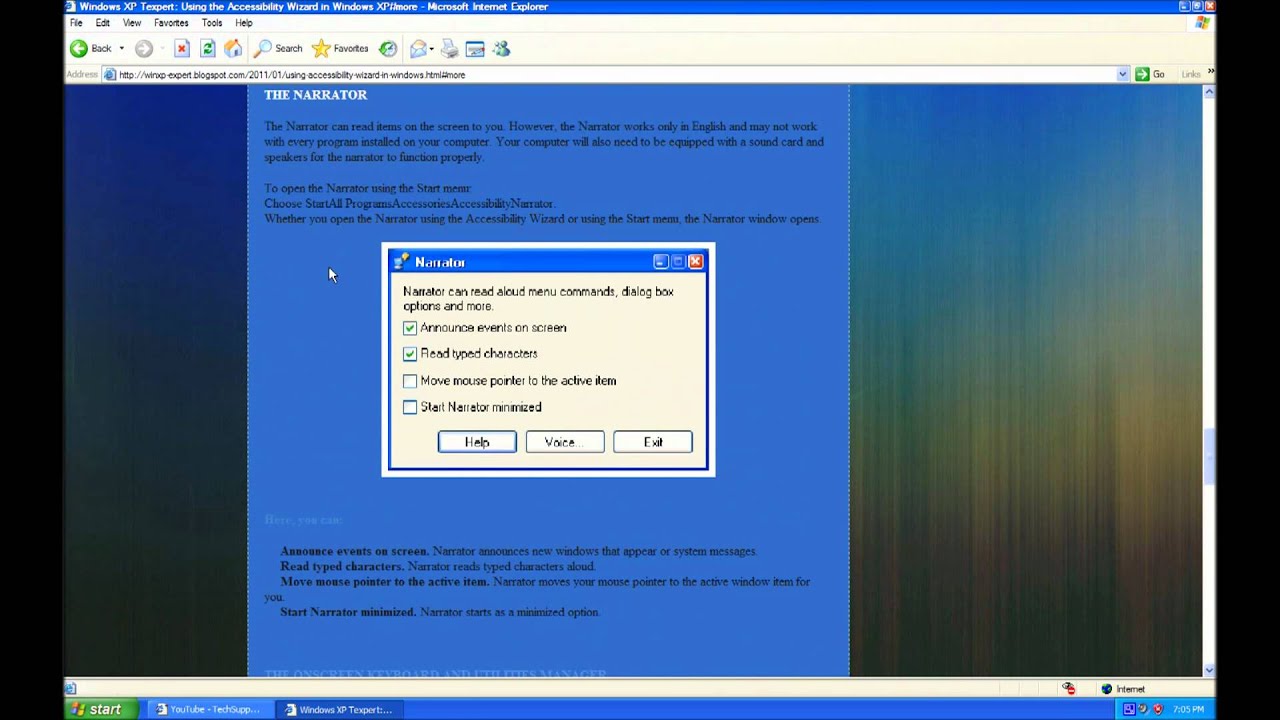Expand the Links toolbar chevron

coord(1210,72)
